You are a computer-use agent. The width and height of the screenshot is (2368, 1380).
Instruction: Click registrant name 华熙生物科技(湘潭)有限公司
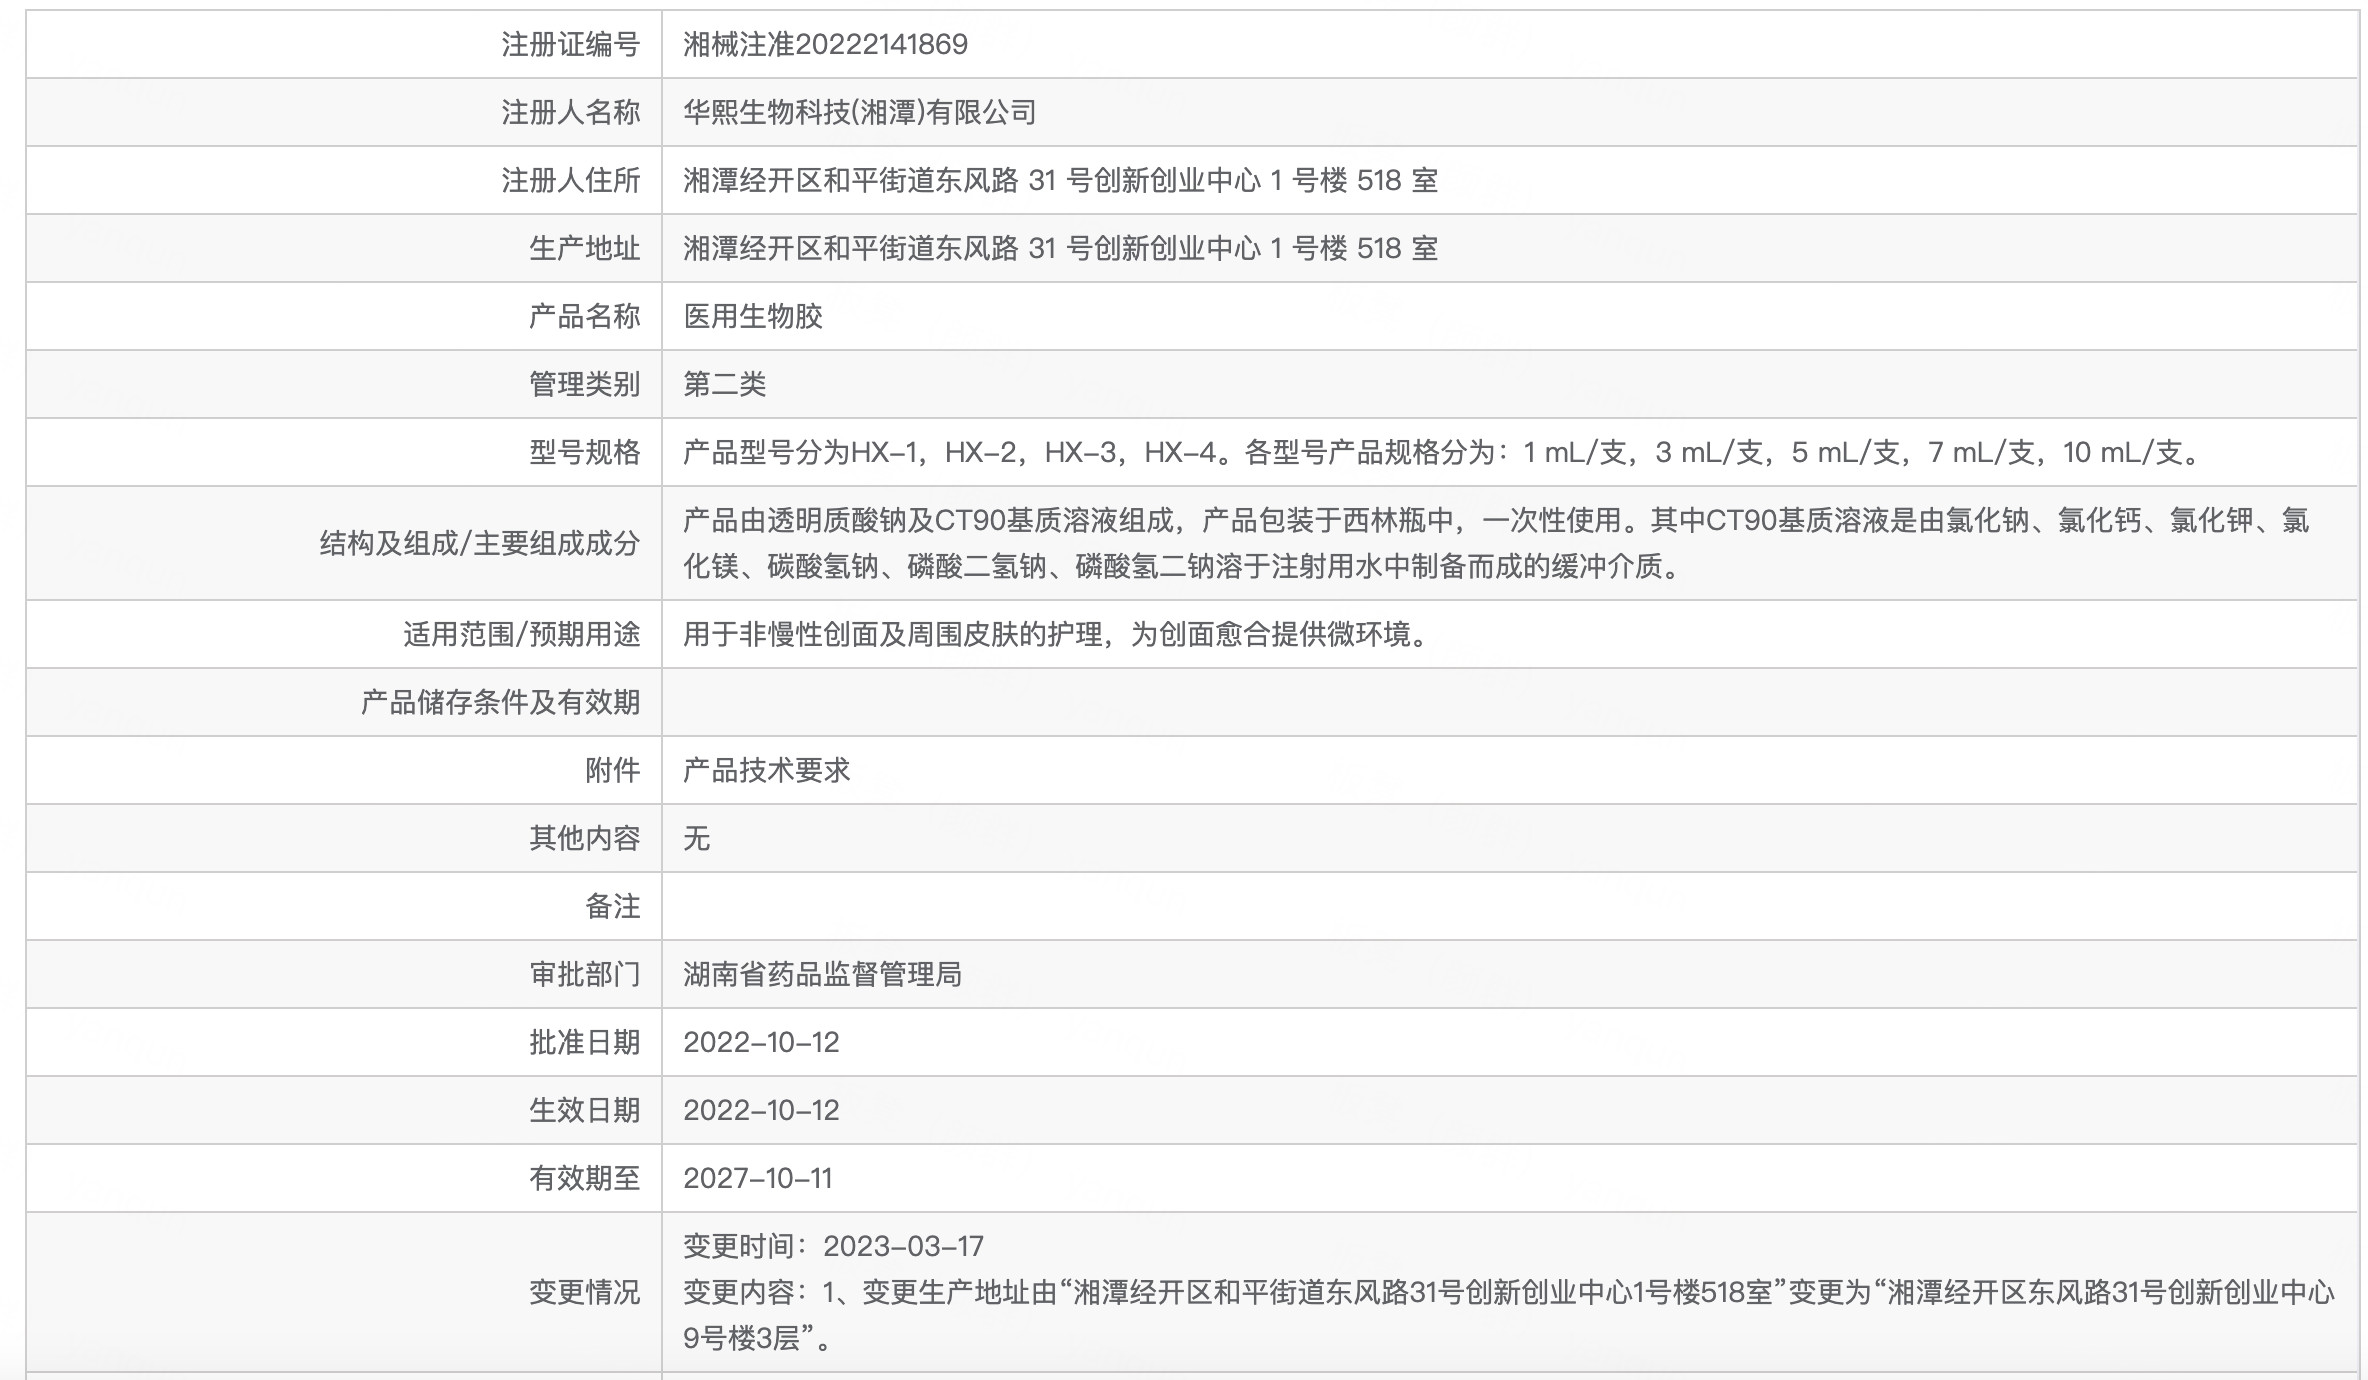tap(860, 112)
